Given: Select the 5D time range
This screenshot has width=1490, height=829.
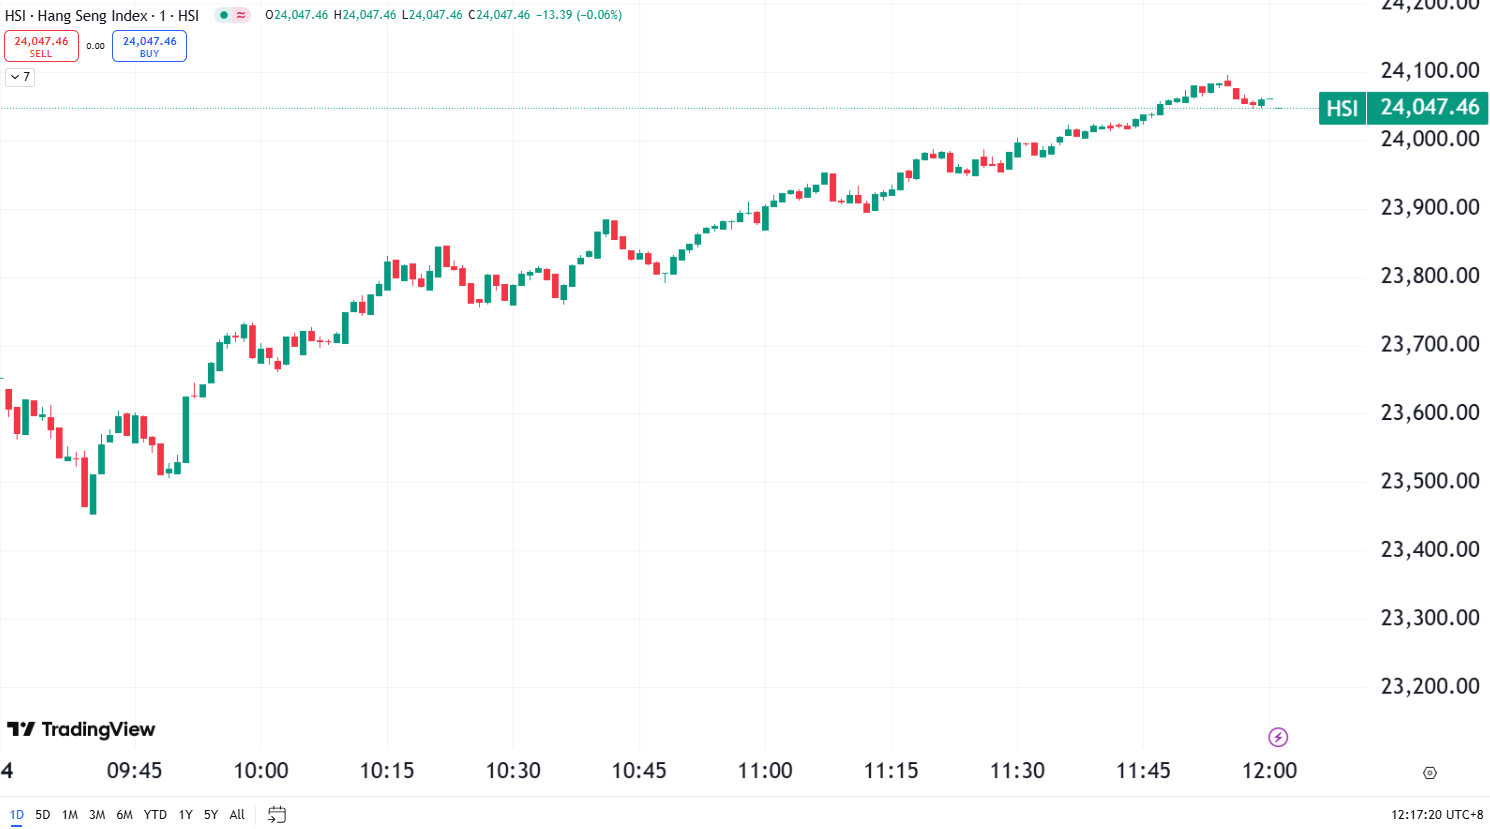Looking at the screenshot, I should coord(42,814).
